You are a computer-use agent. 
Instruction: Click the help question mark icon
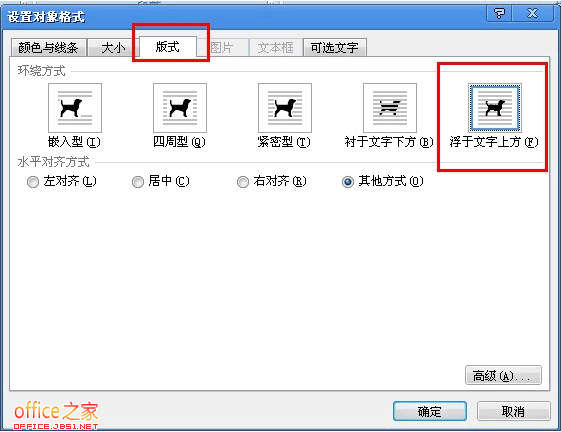click(499, 14)
